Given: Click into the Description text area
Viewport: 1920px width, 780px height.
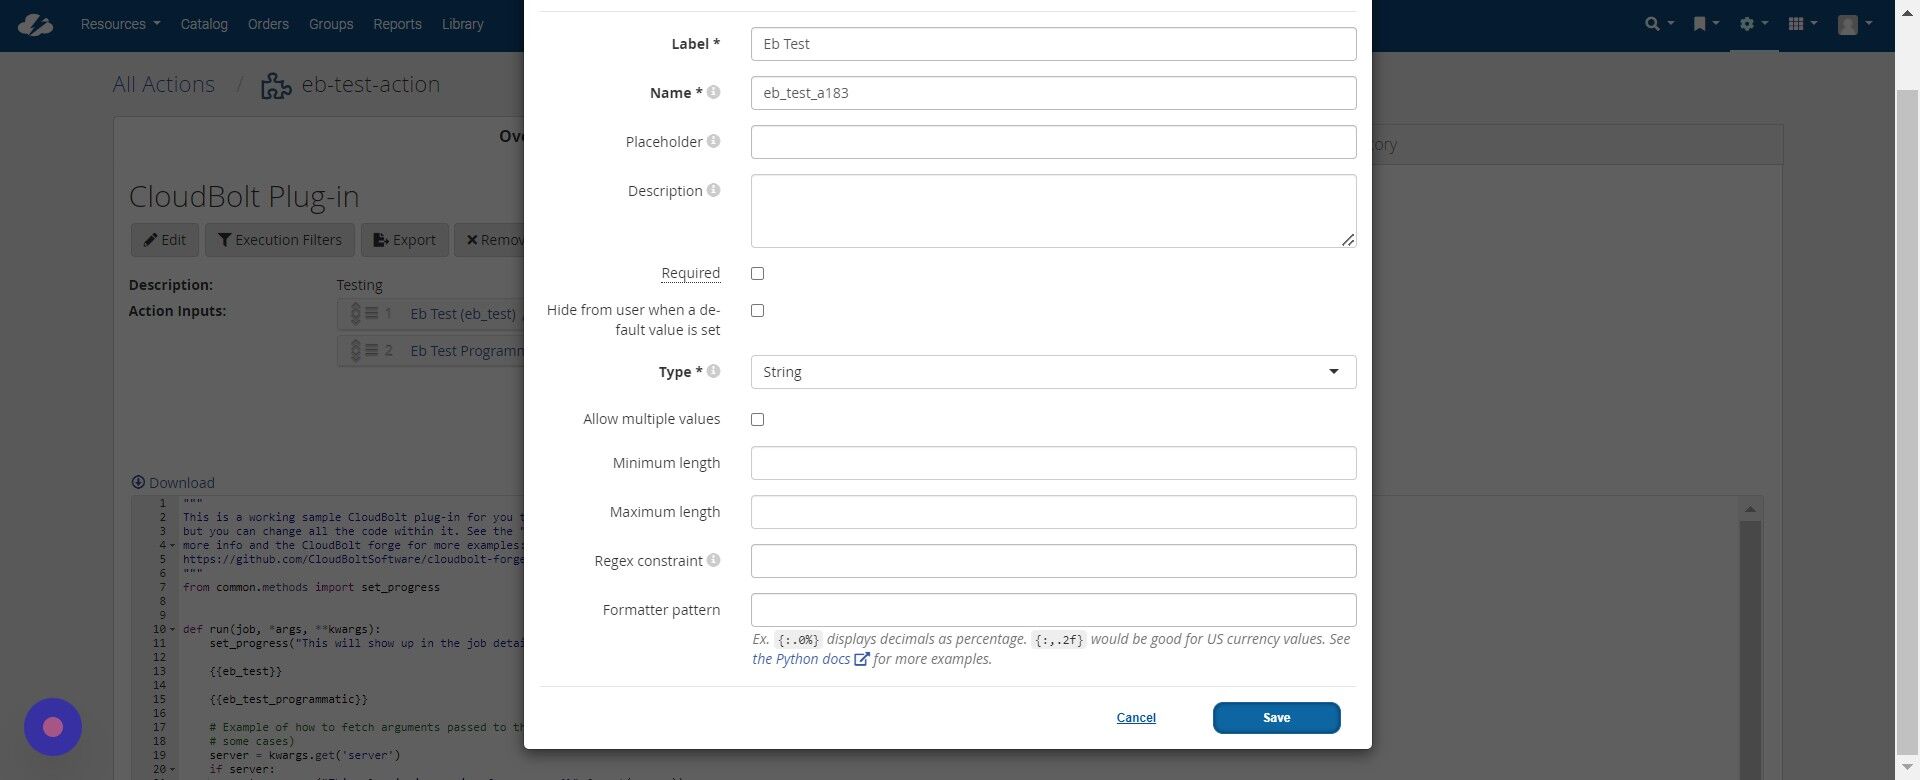Looking at the screenshot, I should [1053, 211].
